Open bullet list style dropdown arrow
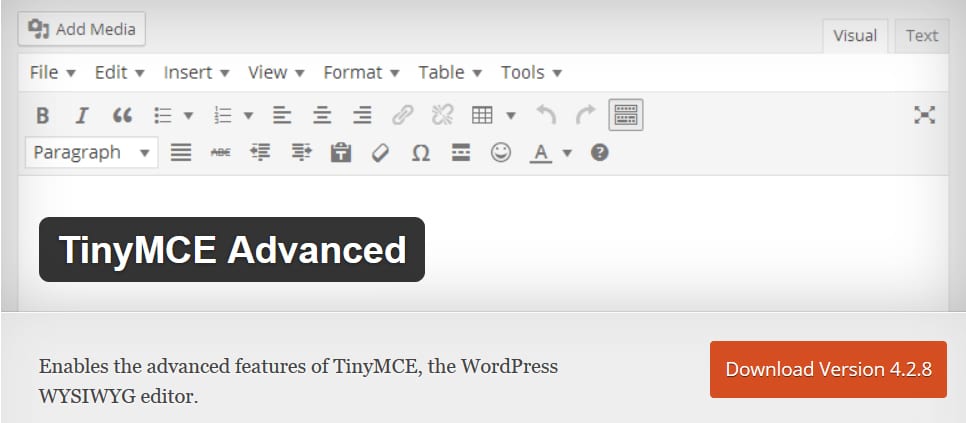Viewport: 966px width, 423px height. 189,115
